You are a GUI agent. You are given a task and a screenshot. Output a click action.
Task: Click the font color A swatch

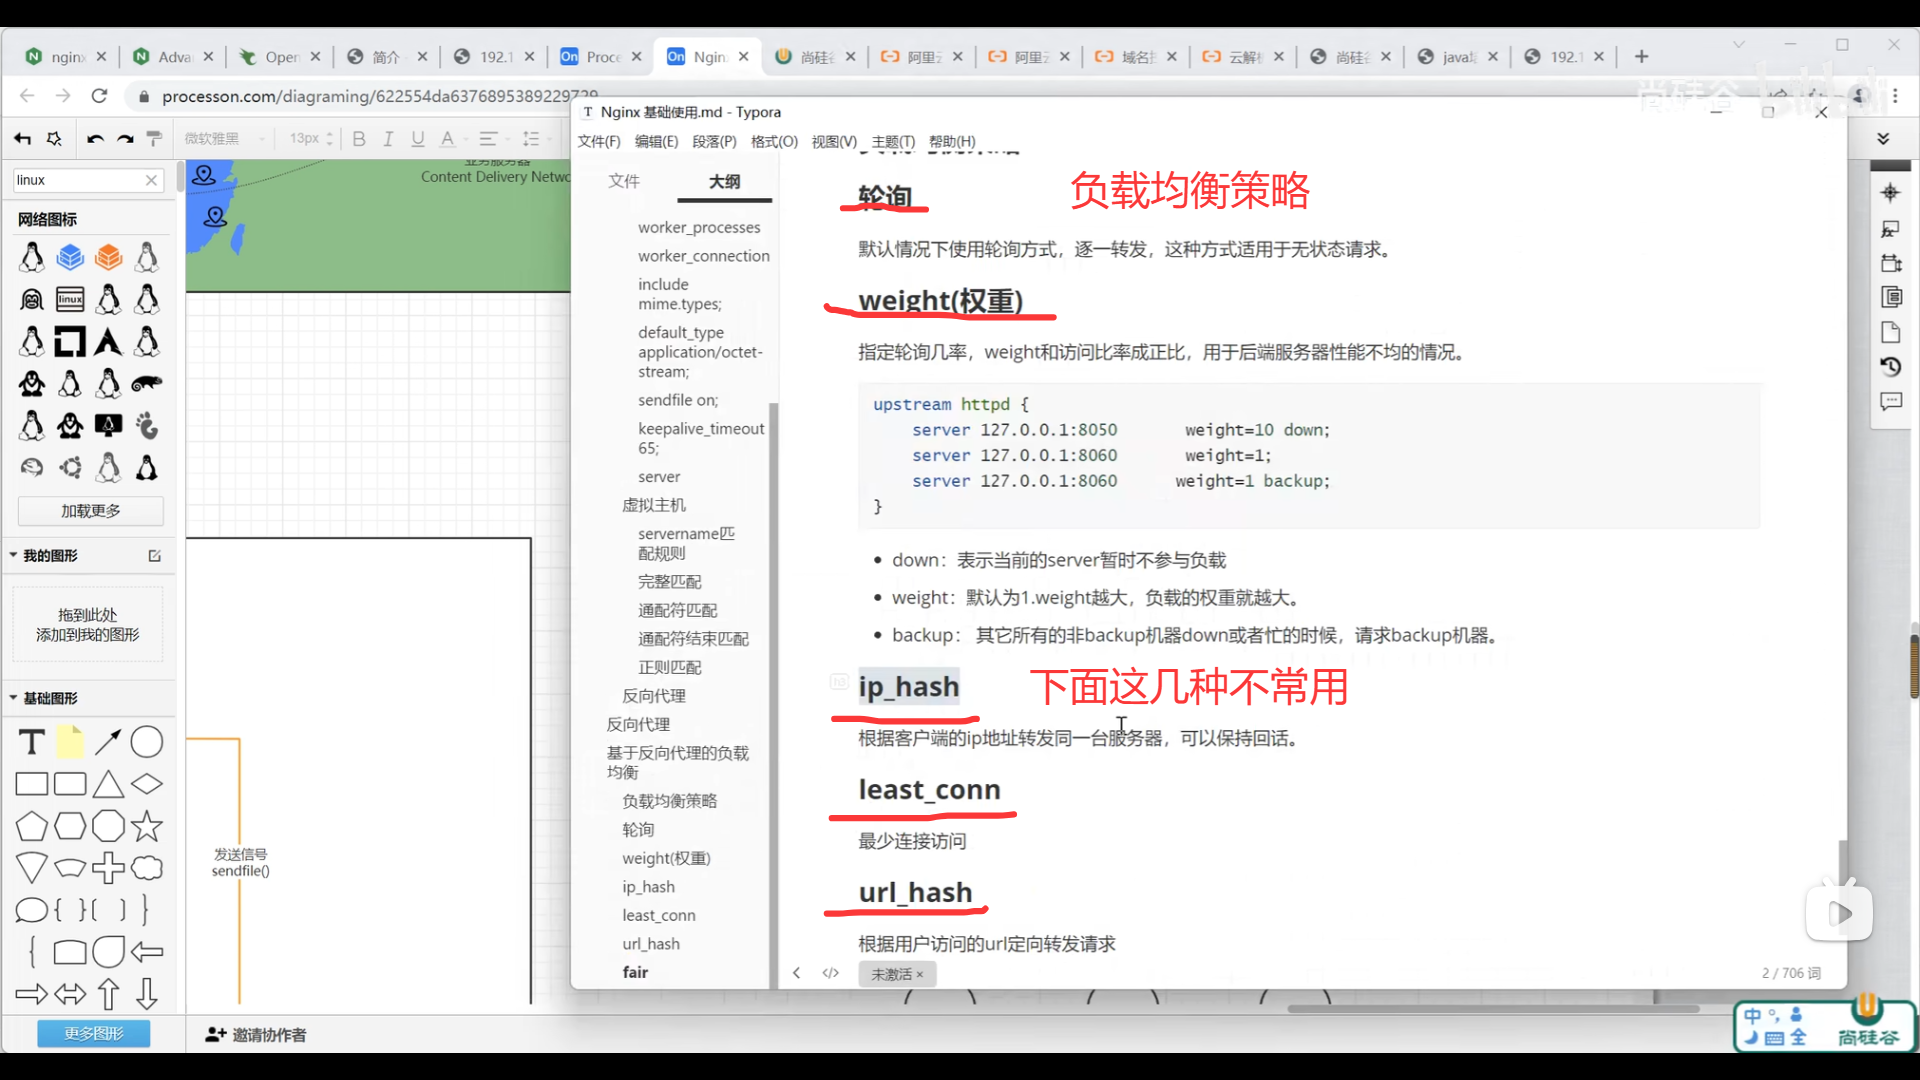[447, 139]
